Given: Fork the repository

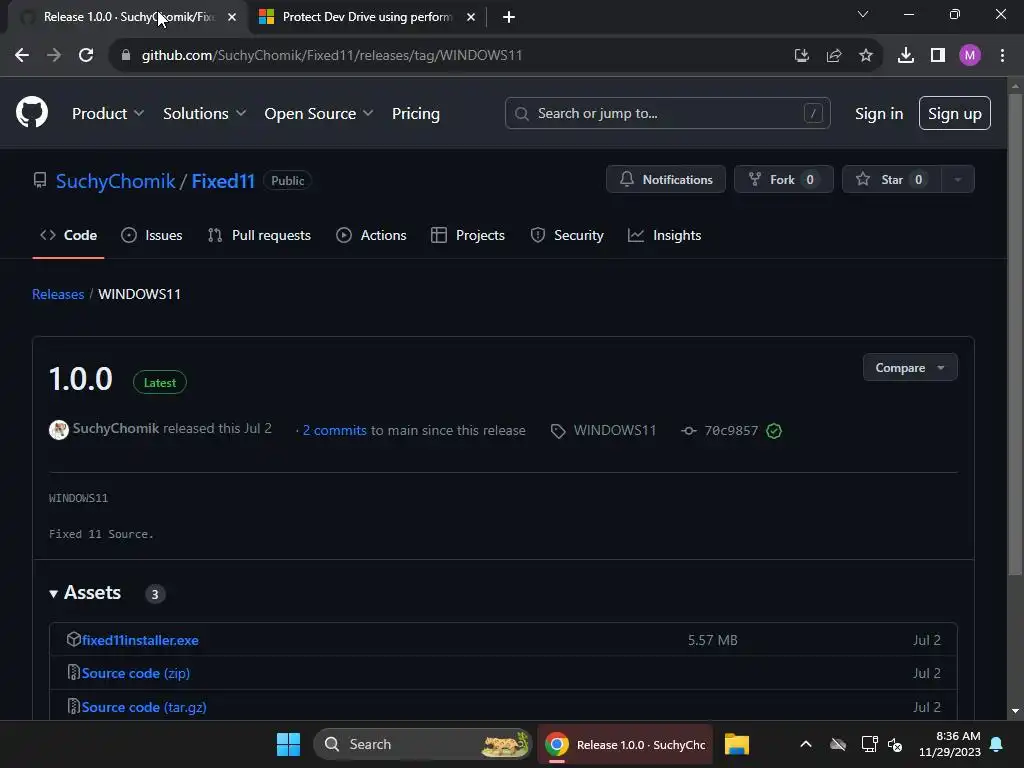Looking at the screenshot, I should (783, 179).
